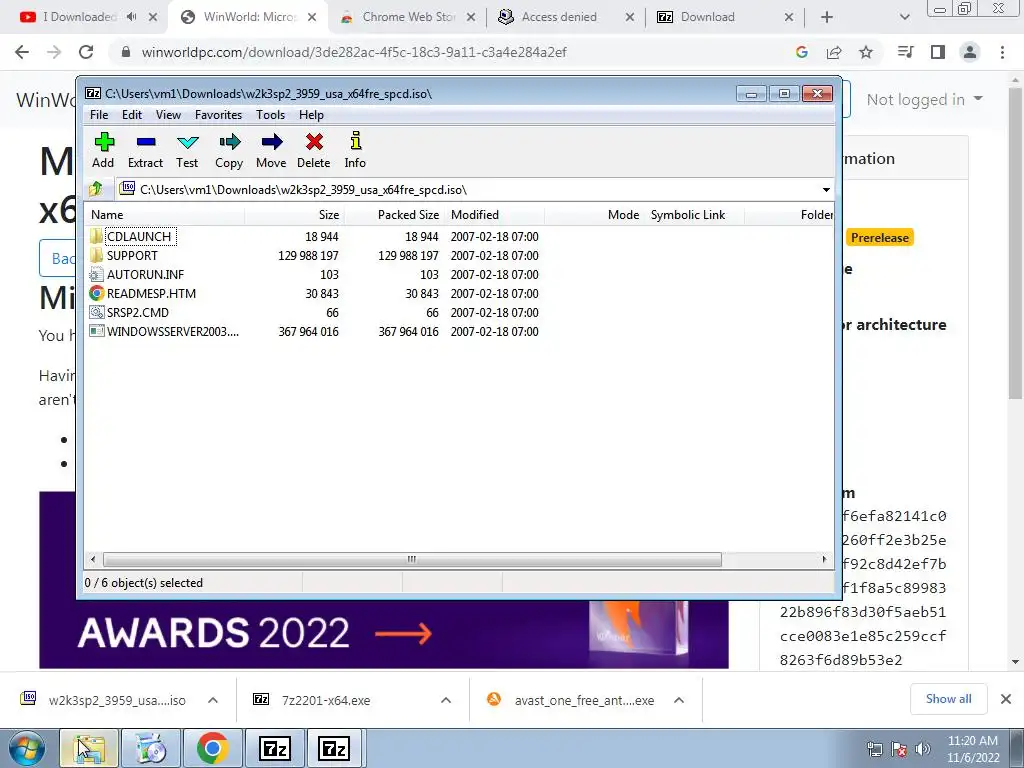Open Chrome three-dot menu
This screenshot has width=1024, height=768.
tap(1002, 52)
